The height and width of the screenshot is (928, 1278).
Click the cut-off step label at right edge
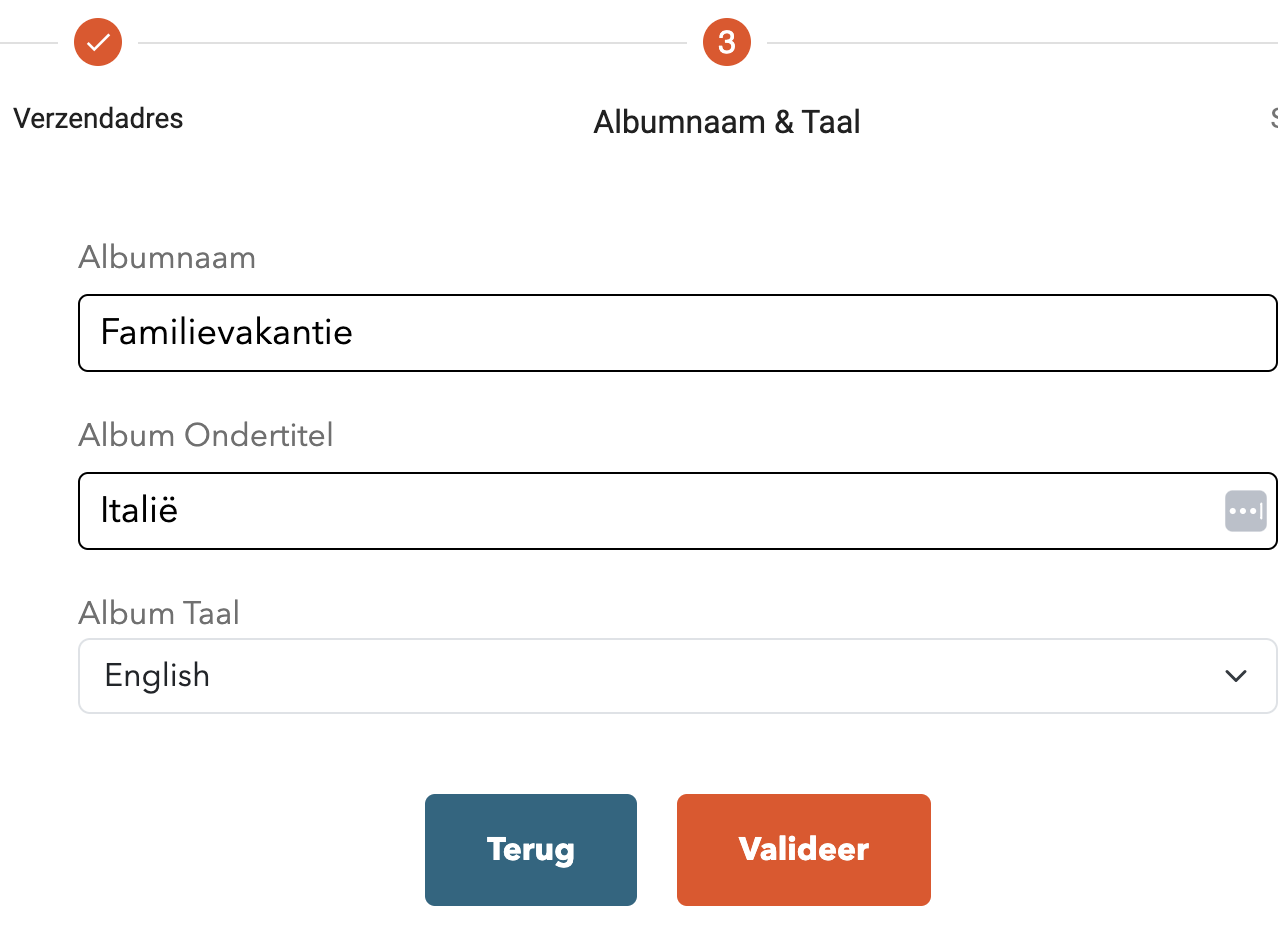1274,118
